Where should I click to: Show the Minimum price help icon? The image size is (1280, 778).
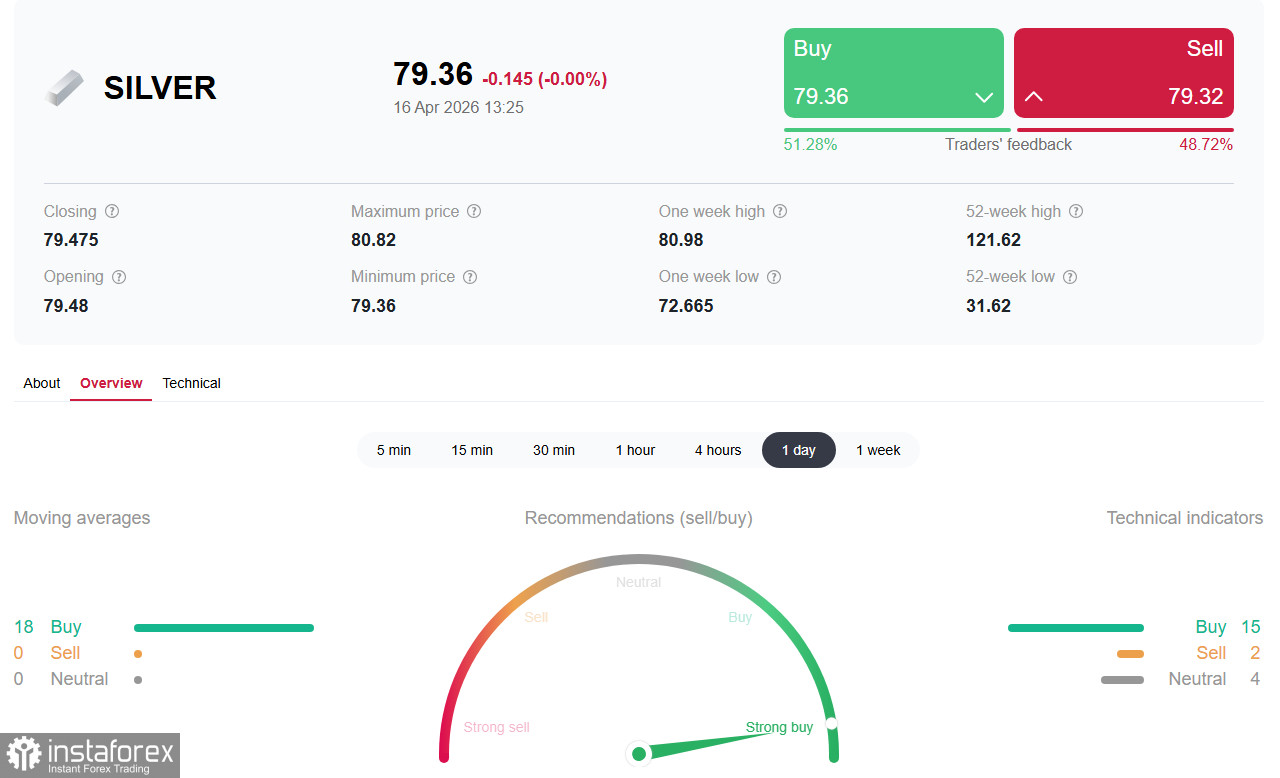[470, 277]
